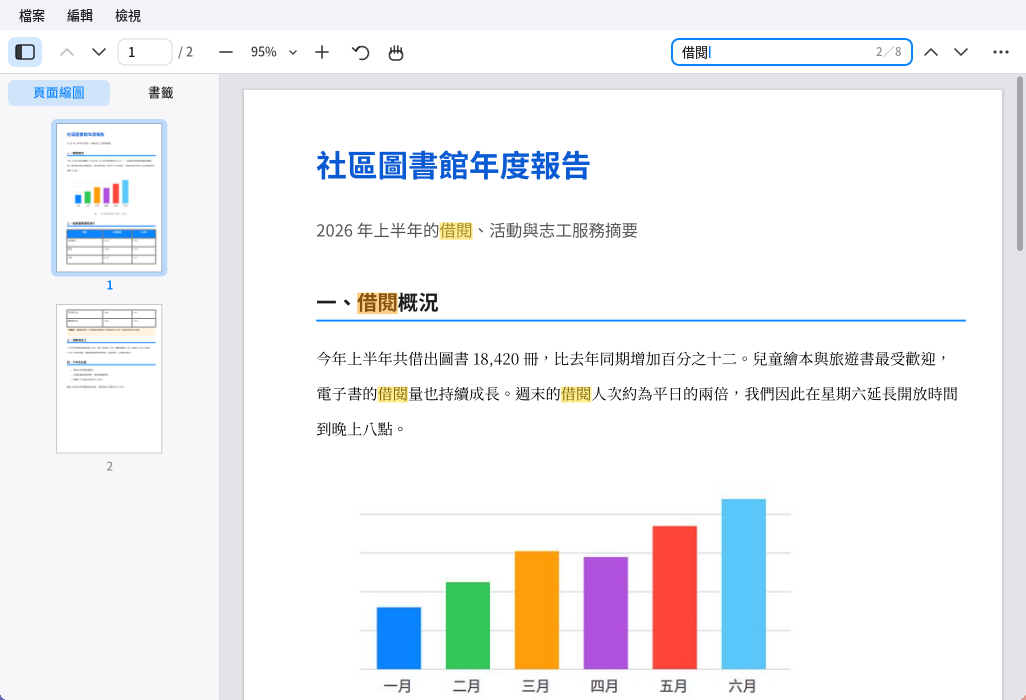The height and width of the screenshot is (700, 1026).
Task: Click the text 到晚上八點。
Action: pos(362,429)
